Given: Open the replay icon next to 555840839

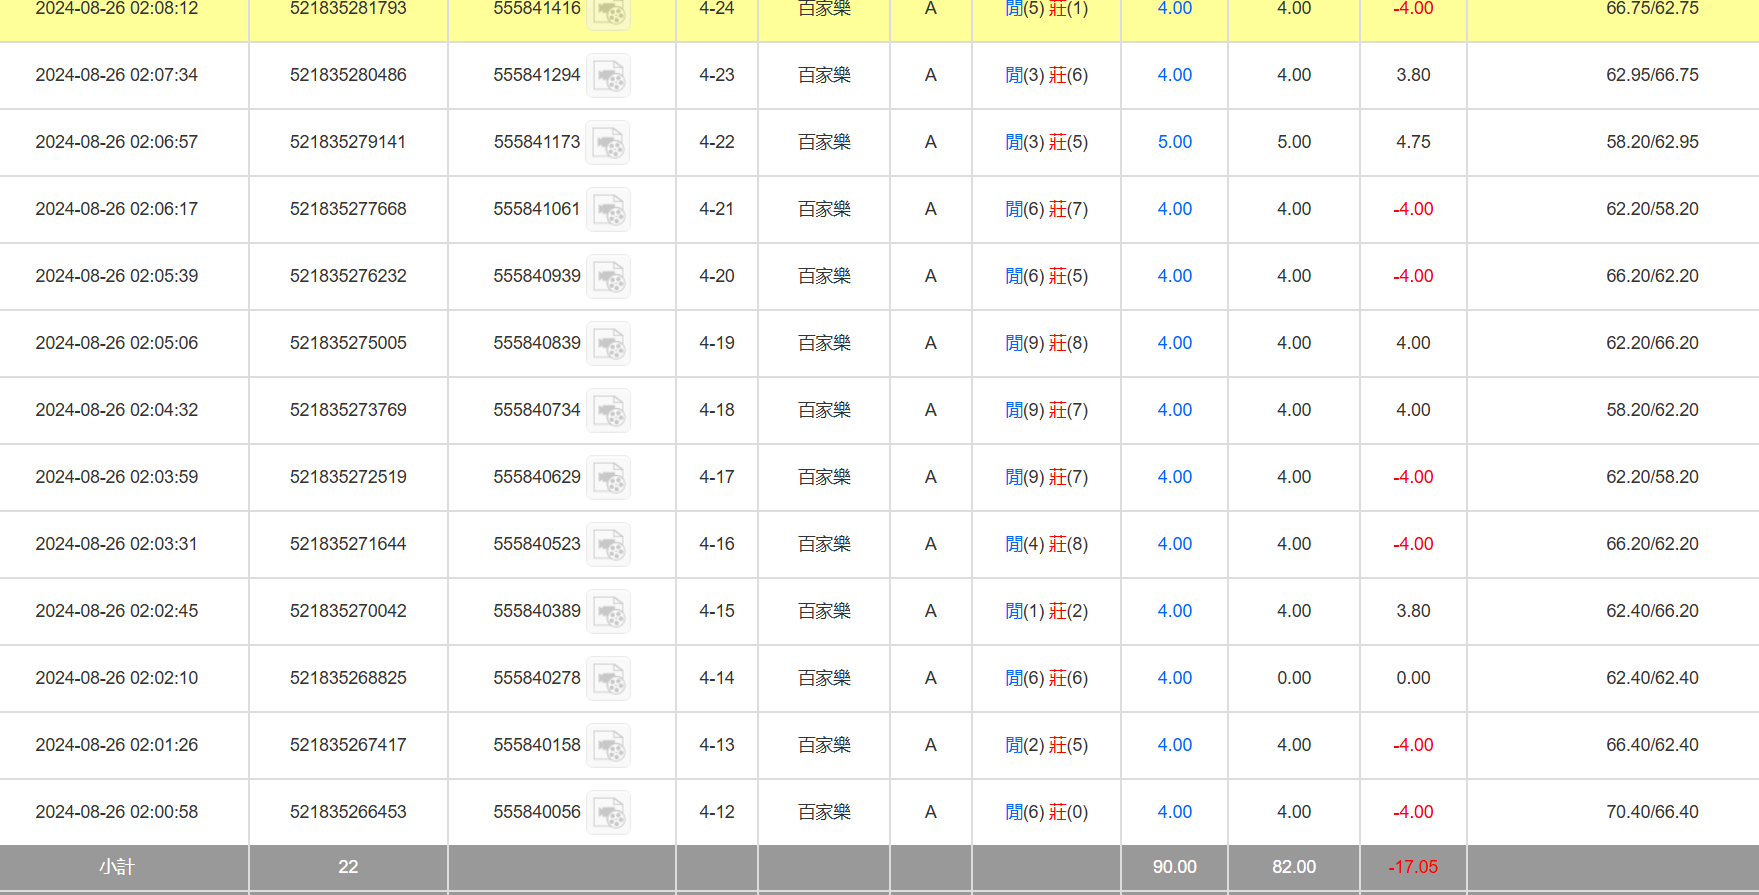Looking at the screenshot, I should click(608, 344).
